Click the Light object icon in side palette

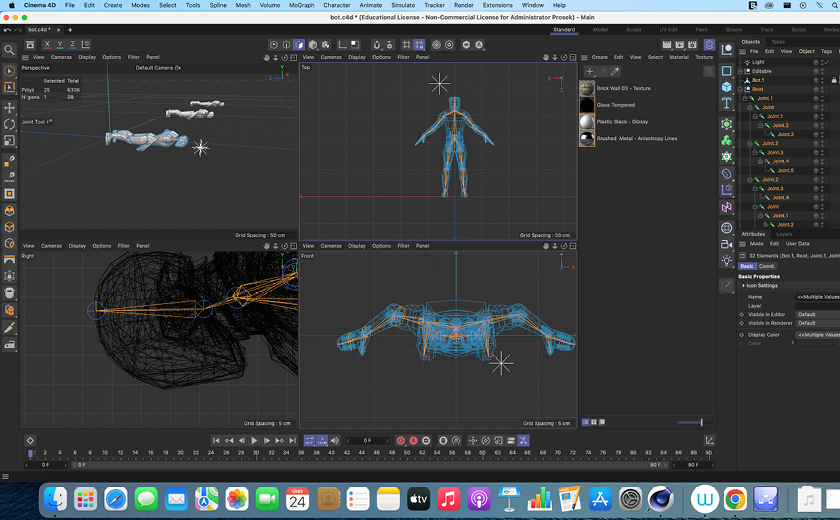pyautogui.click(x=727, y=262)
